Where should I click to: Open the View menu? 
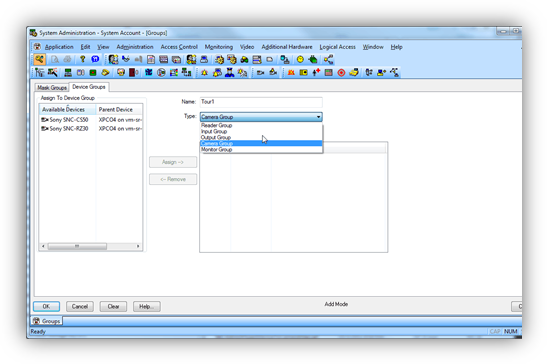click(103, 47)
